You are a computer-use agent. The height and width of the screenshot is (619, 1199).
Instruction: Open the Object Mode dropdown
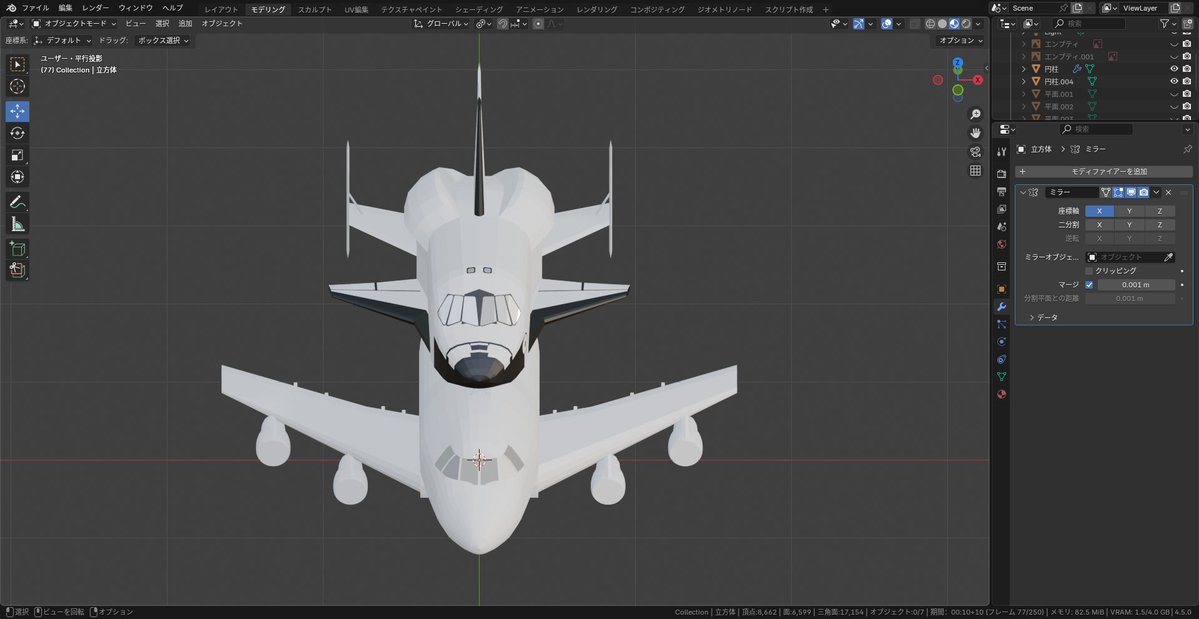[x=74, y=24]
